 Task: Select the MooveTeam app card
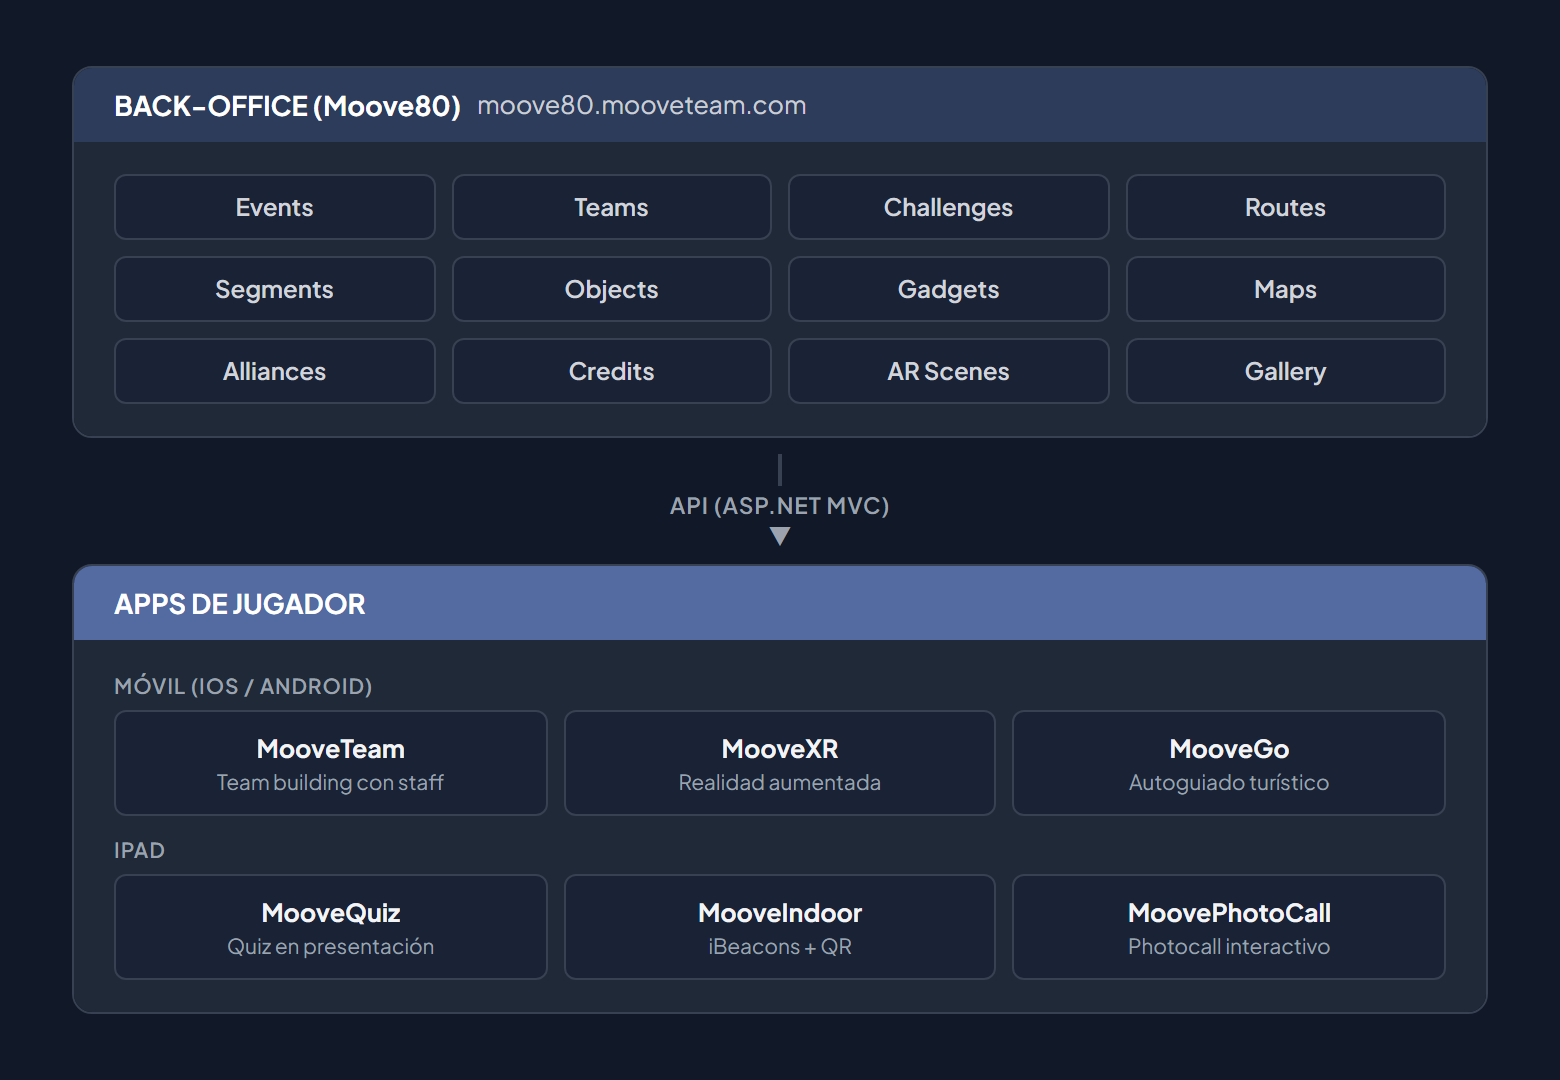click(x=331, y=763)
